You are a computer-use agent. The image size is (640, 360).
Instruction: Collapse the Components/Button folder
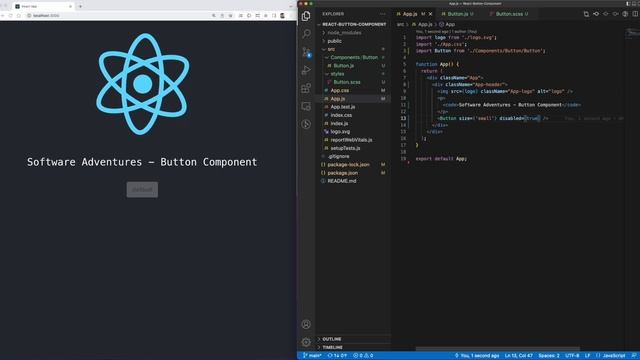pos(353,57)
